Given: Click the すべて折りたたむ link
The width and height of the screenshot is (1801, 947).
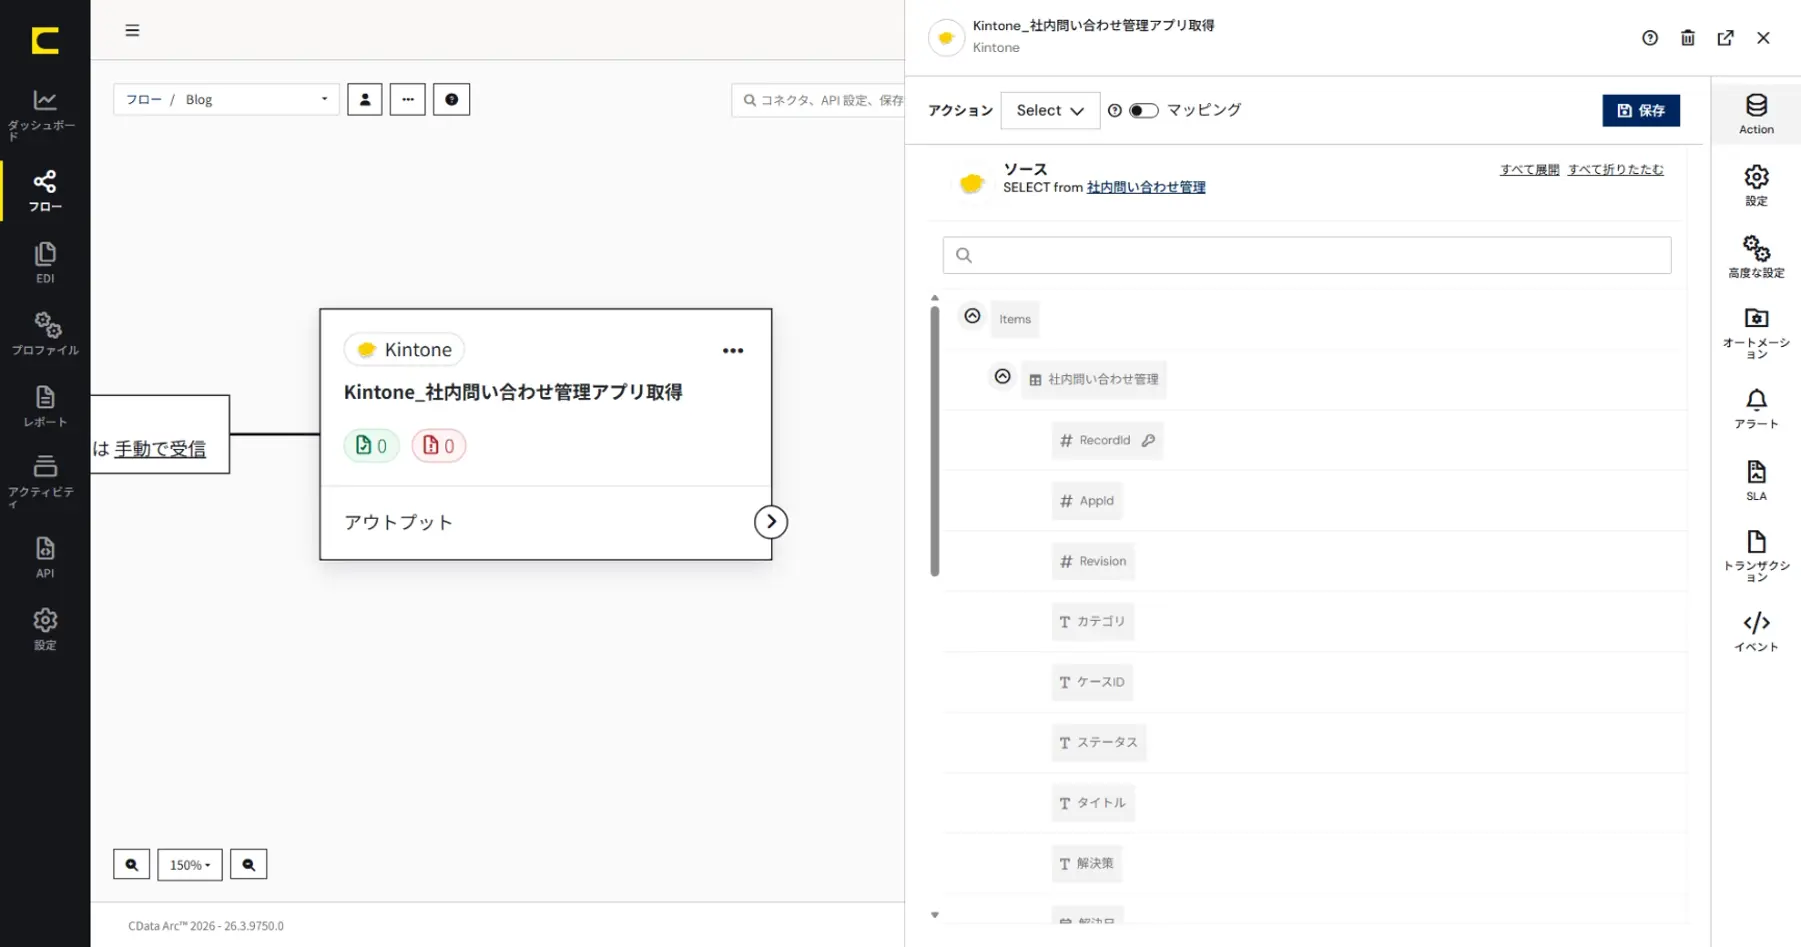Looking at the screenshot, I should (x=1616, y=170).
